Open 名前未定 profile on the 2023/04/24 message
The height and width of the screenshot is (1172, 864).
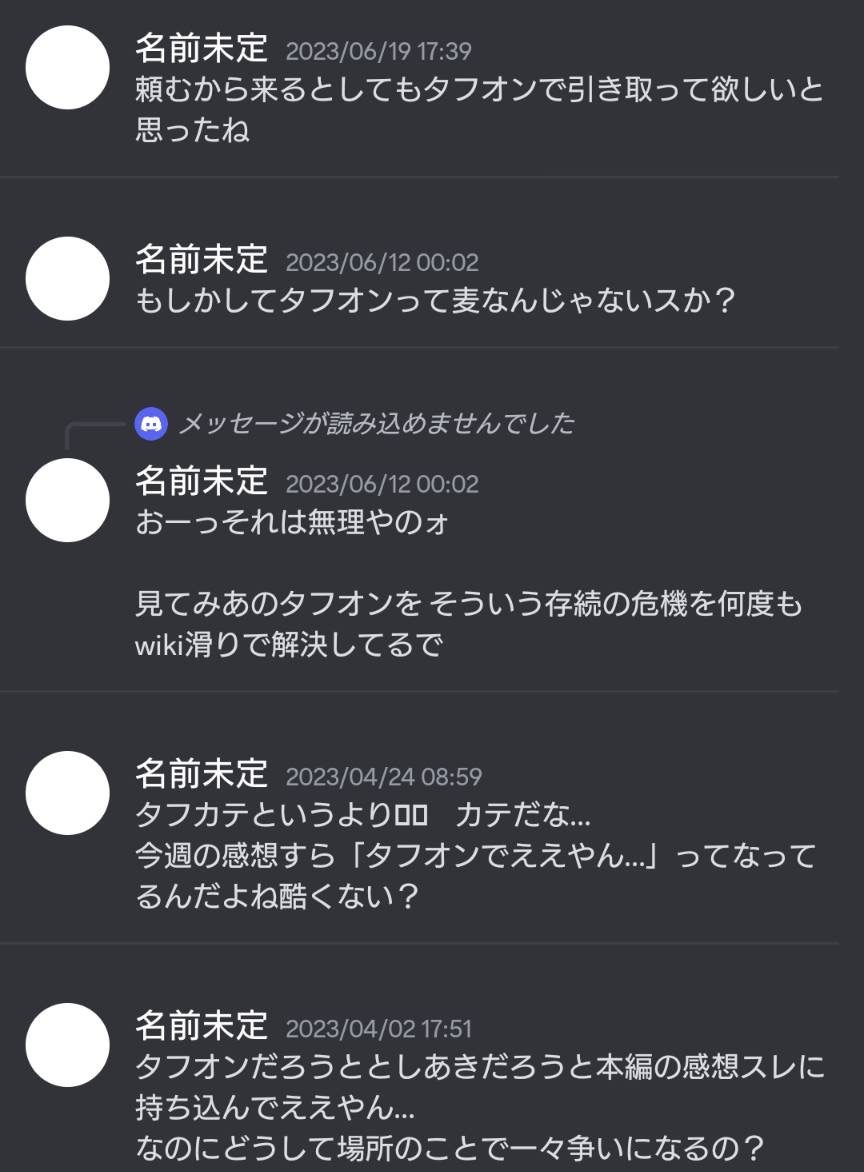click(x=201, y=774)
